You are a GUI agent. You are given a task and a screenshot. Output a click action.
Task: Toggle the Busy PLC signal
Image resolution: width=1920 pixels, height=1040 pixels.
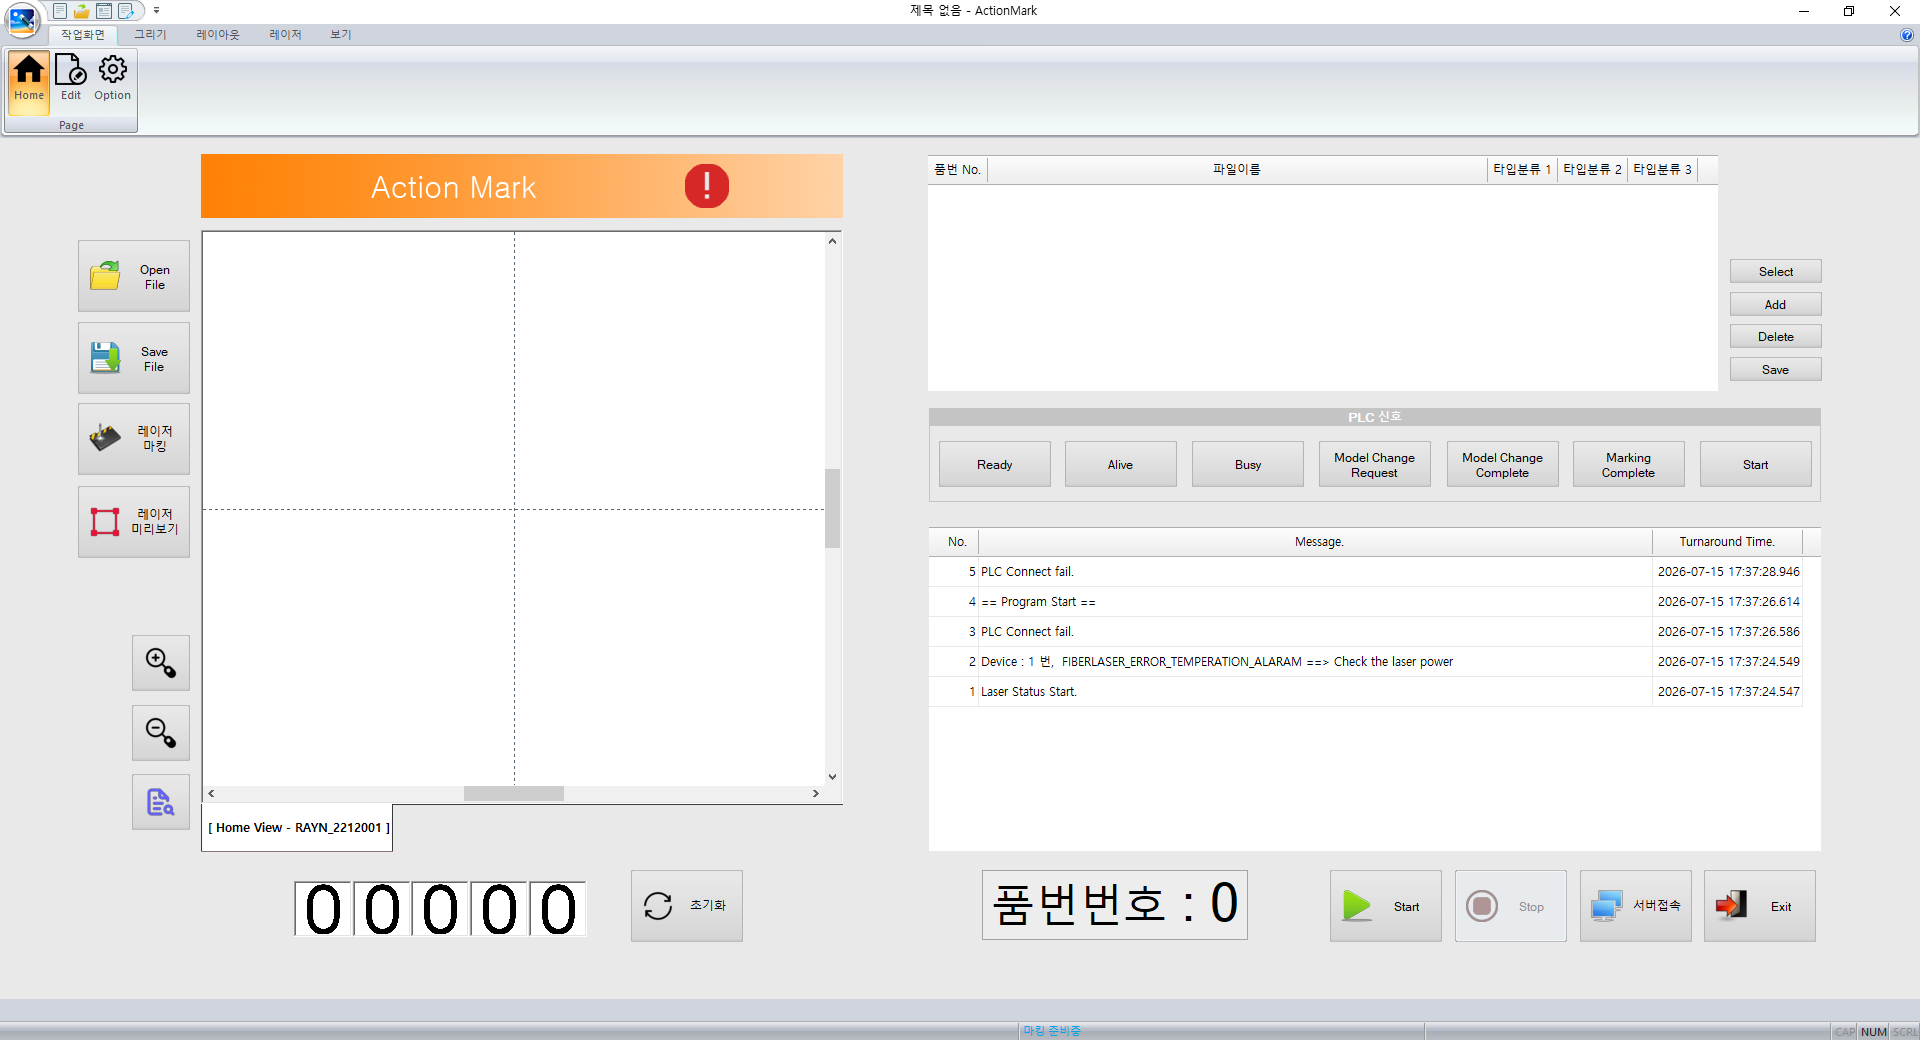pyautogui.click(x=1248, y=465)
